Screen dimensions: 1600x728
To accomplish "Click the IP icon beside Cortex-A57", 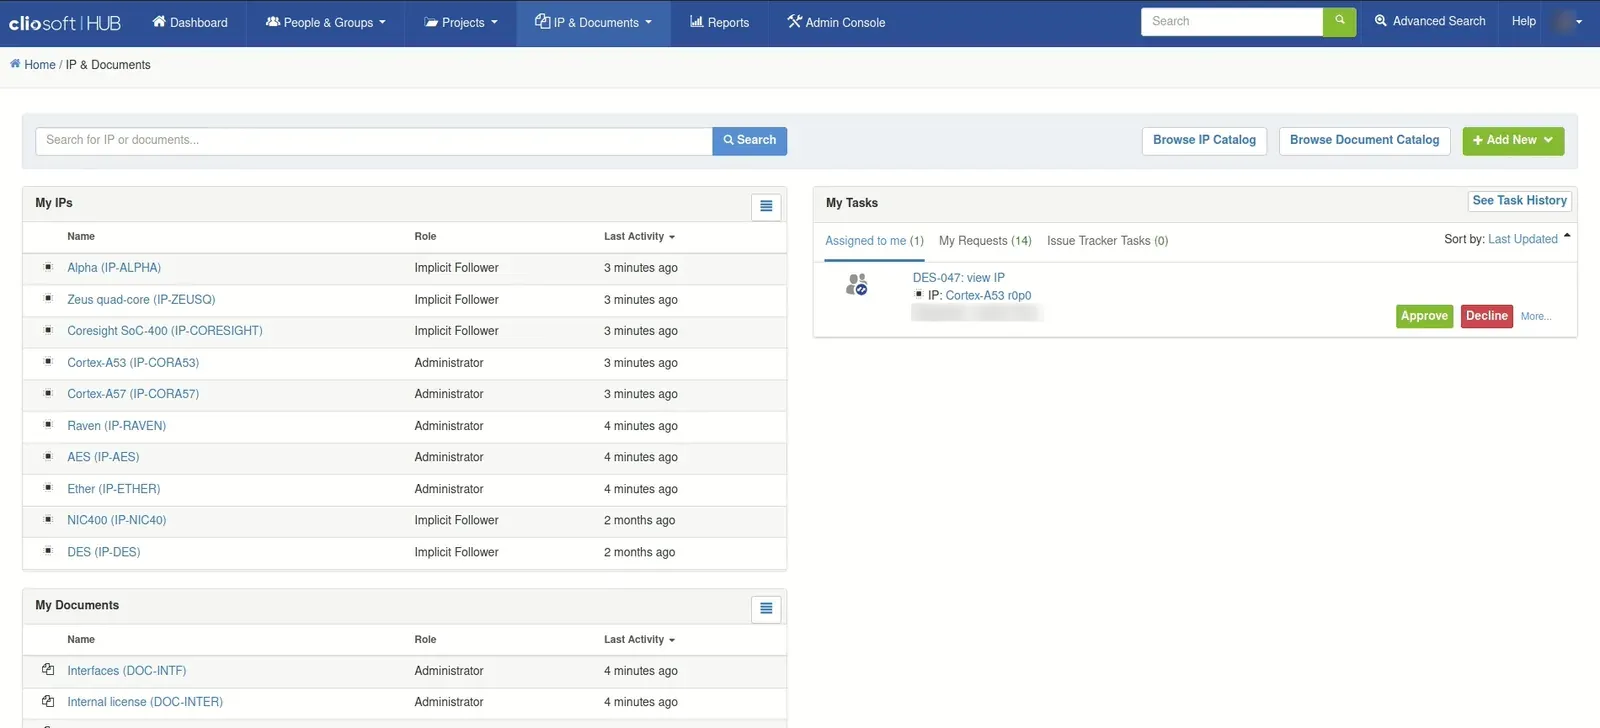I will (x=48, y=393).
